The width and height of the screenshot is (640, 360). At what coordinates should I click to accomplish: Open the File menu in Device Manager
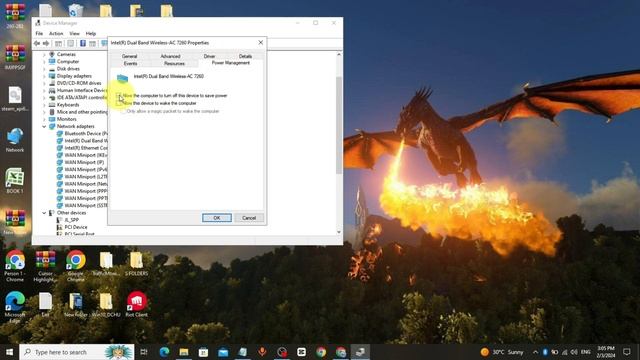tap(39, 33)
